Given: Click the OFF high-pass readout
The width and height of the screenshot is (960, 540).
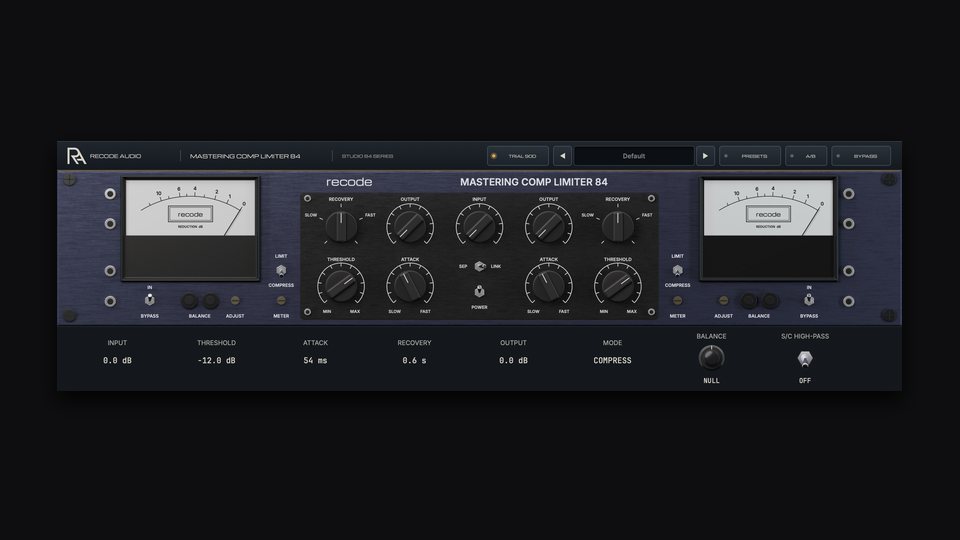Looking at the screenshot, I should click(x=804, y=381).
